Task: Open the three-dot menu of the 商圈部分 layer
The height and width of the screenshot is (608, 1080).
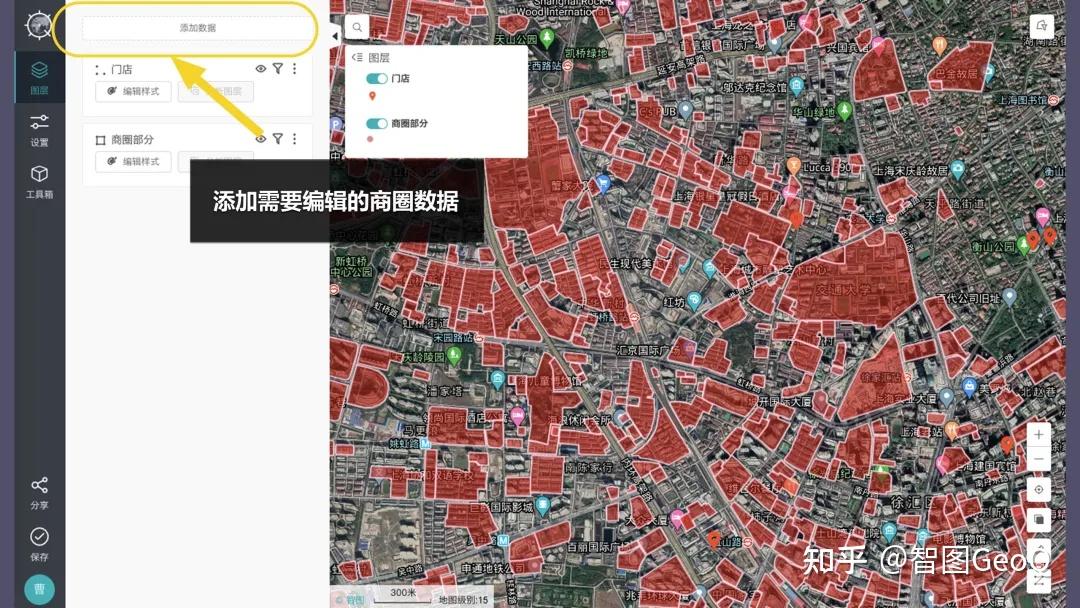Action: click(x=294, y=138)
